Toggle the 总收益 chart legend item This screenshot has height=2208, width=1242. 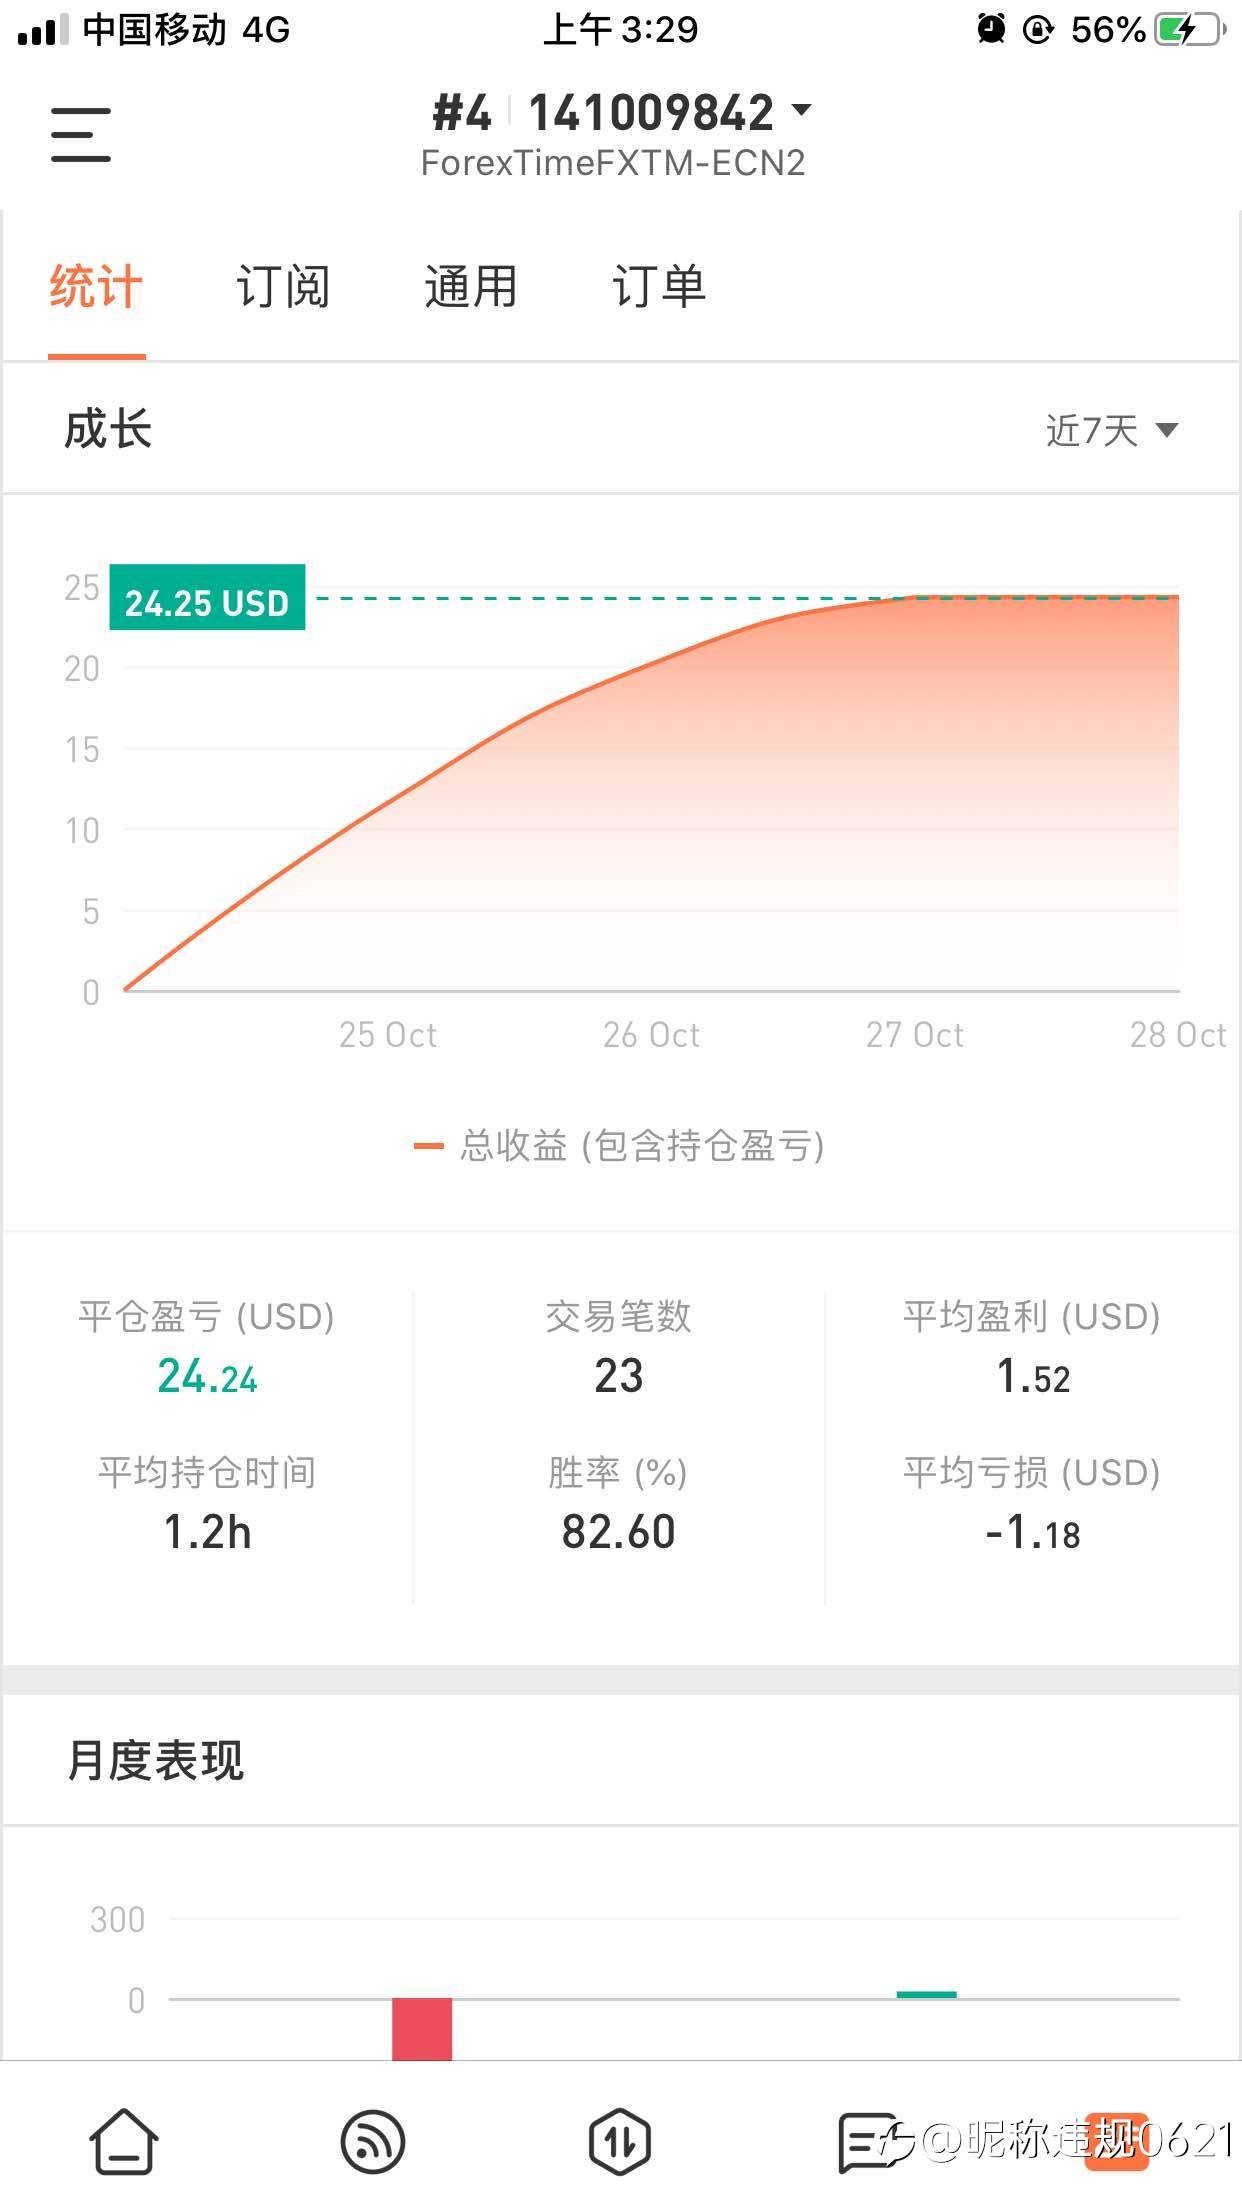(619, 1145)
